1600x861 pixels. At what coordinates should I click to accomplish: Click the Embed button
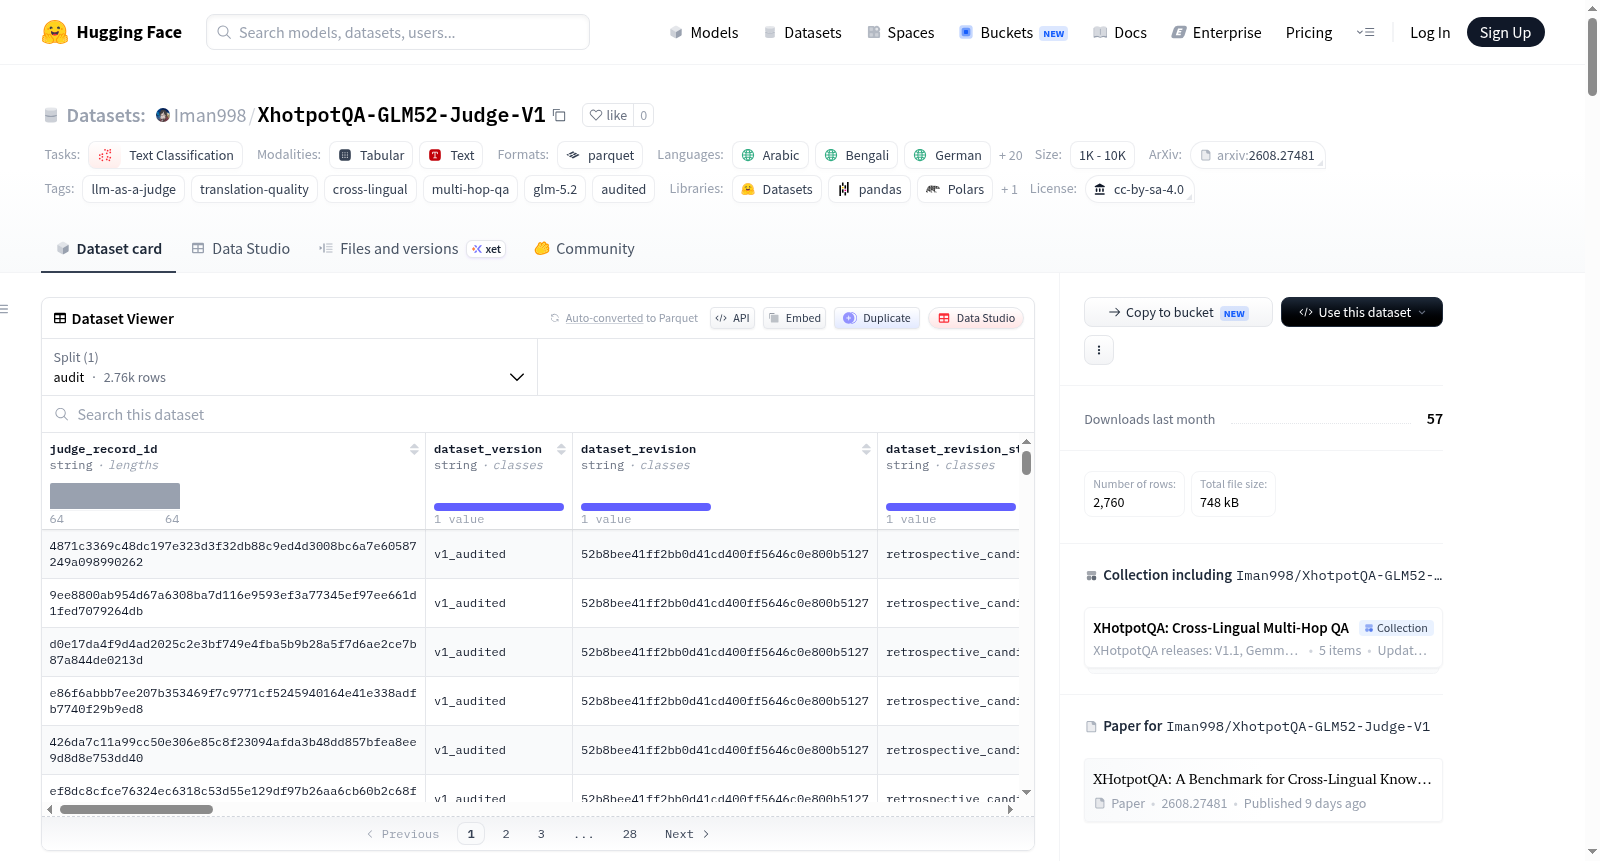[x=795, y=318]
